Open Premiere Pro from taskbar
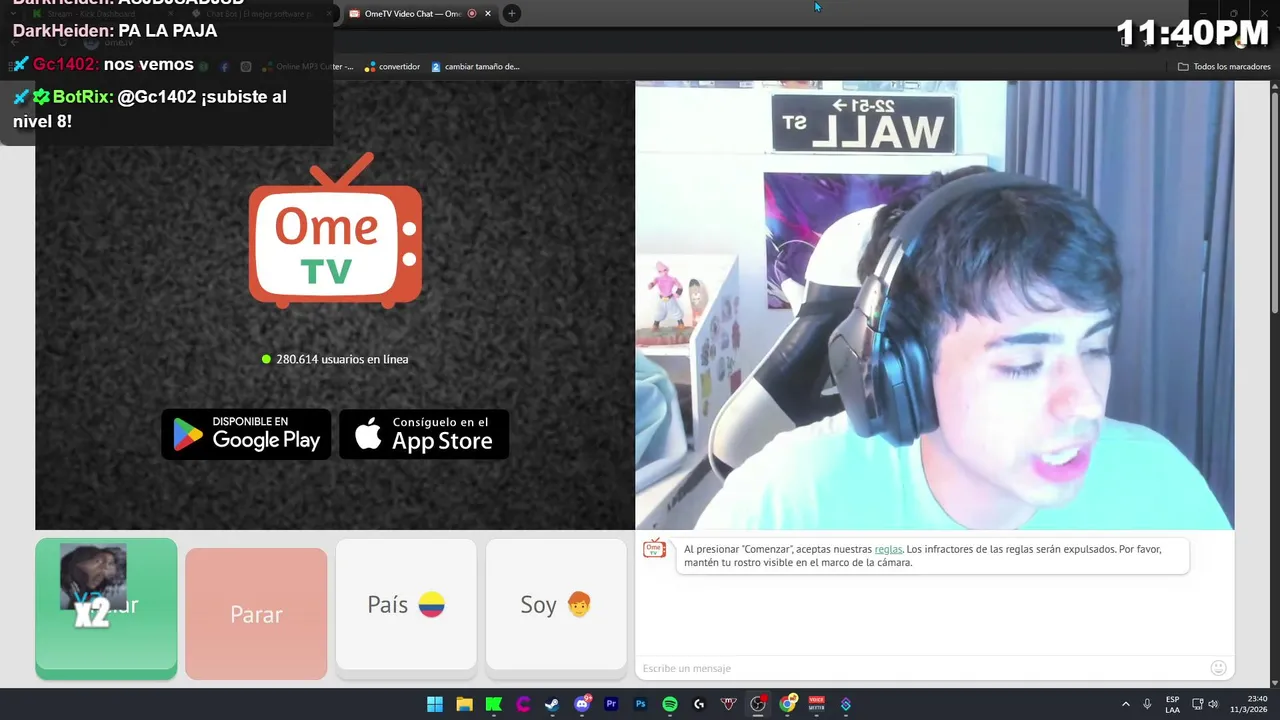This screenshot has height=720, width=1280. 611,704
